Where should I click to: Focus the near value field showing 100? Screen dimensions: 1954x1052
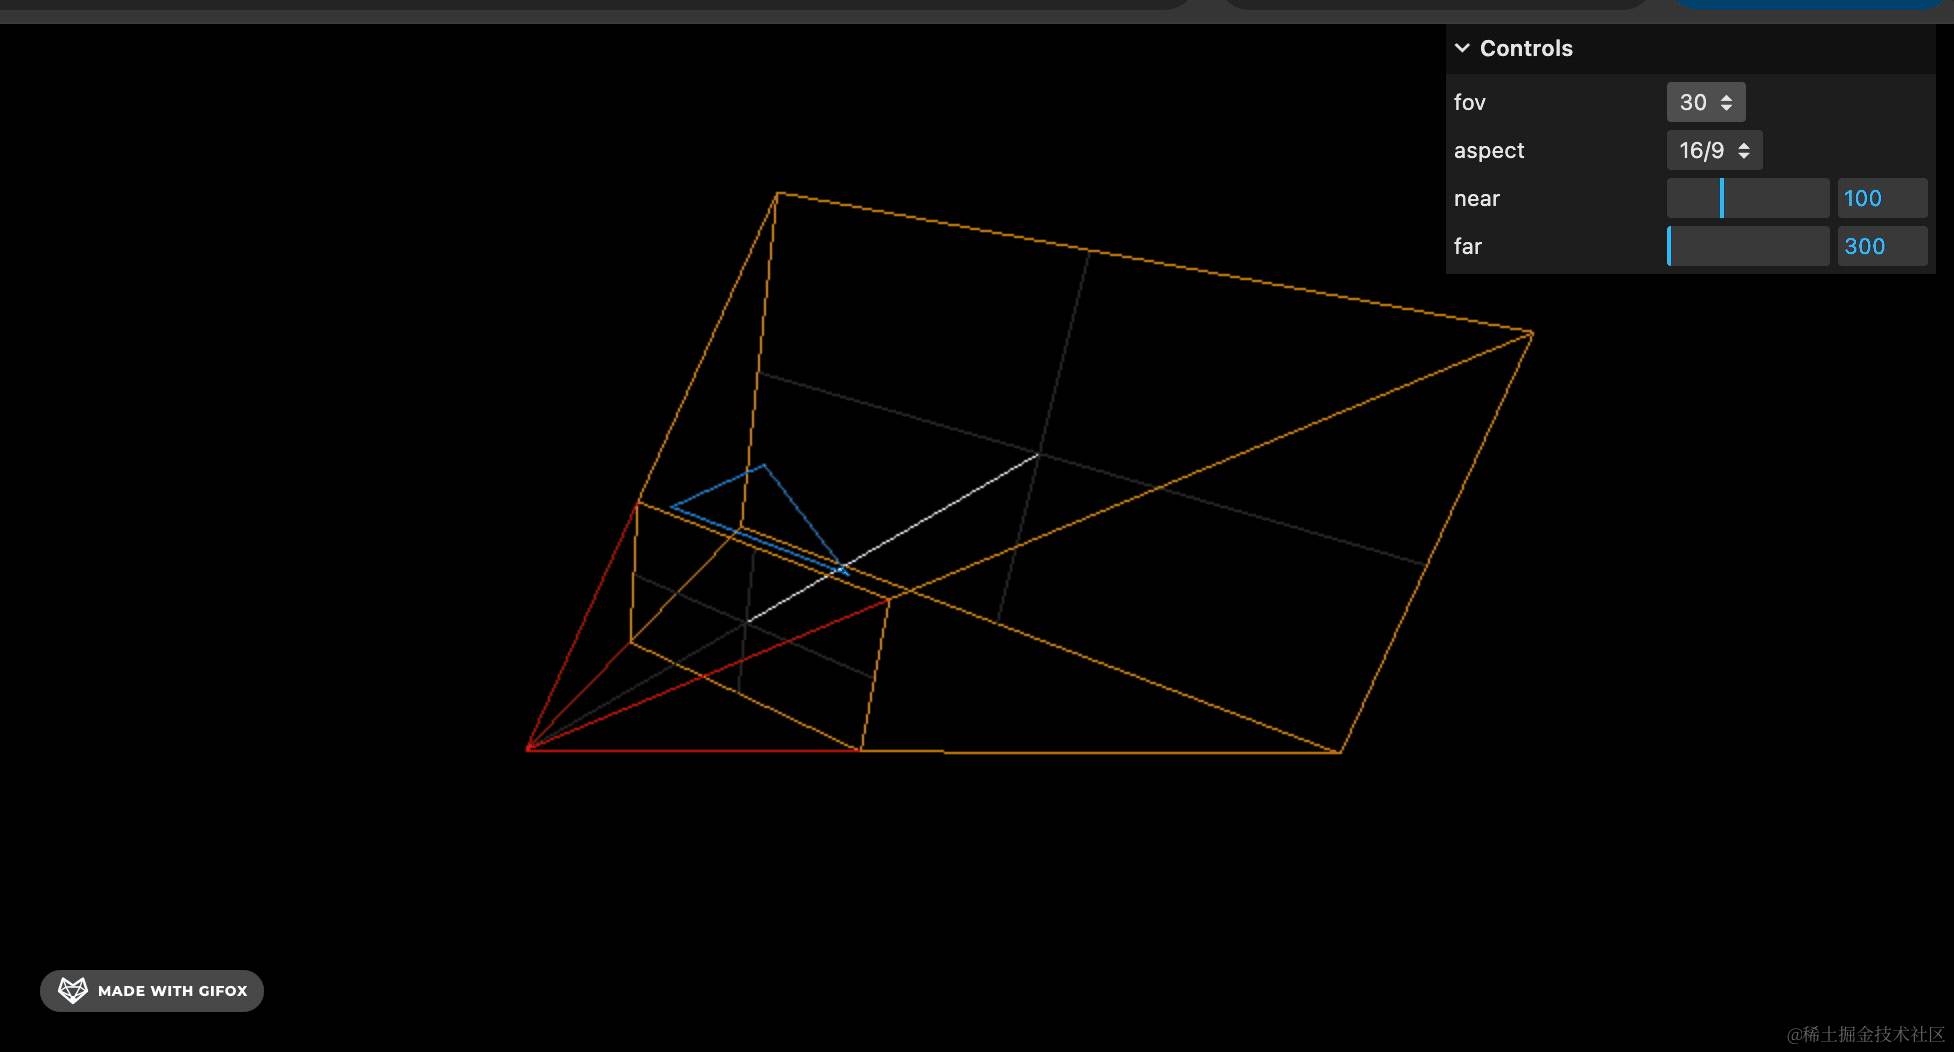point(1882,198)
